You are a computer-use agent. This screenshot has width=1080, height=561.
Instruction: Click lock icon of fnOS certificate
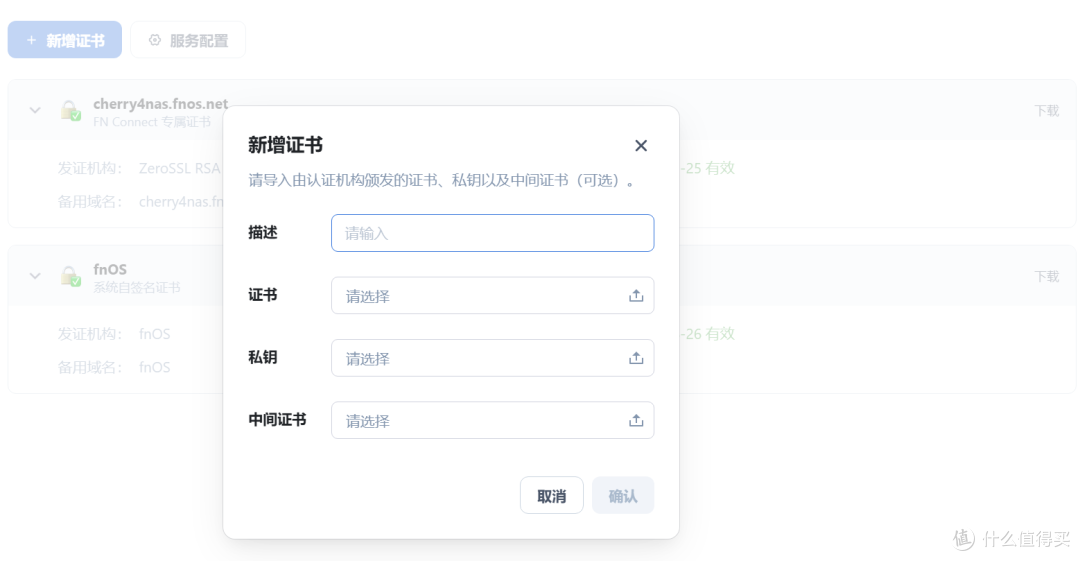pos(70,276)
